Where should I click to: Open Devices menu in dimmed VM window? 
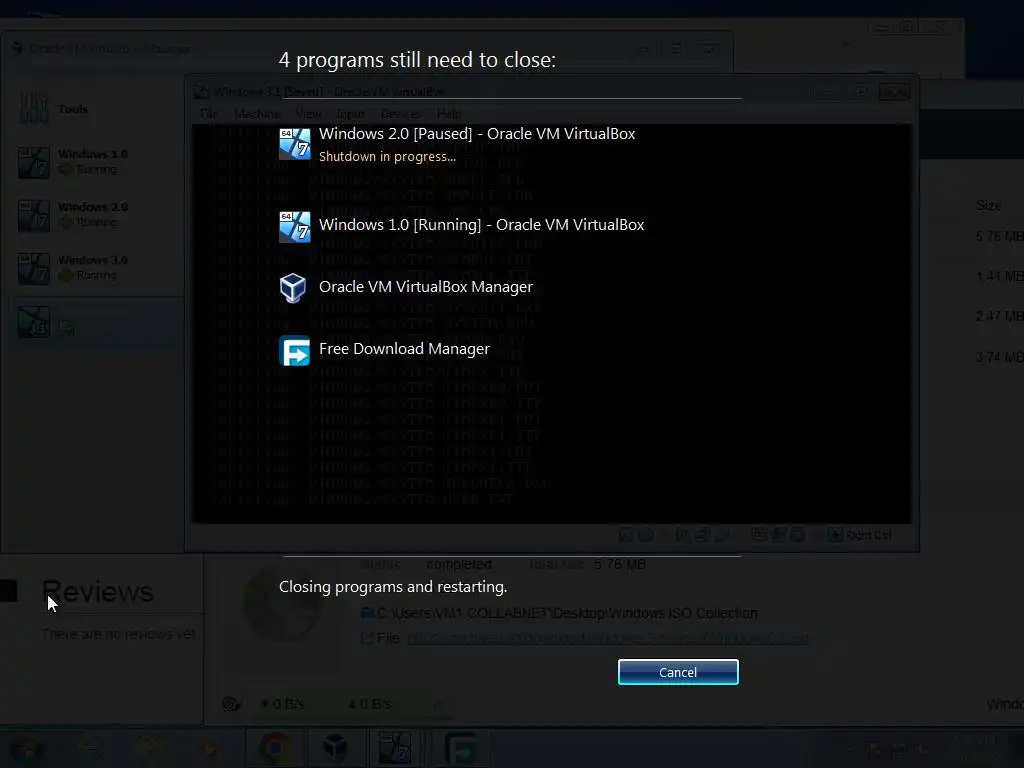400,114
